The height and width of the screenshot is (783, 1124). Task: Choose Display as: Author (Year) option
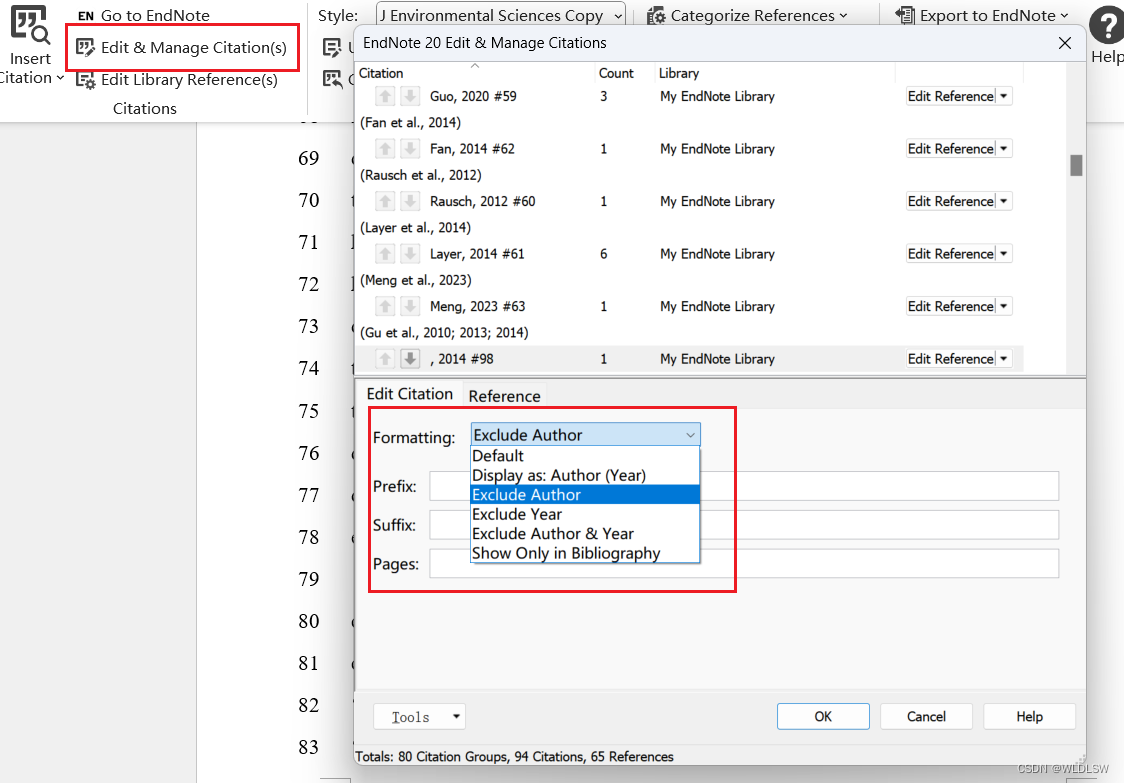pos(585,475)
